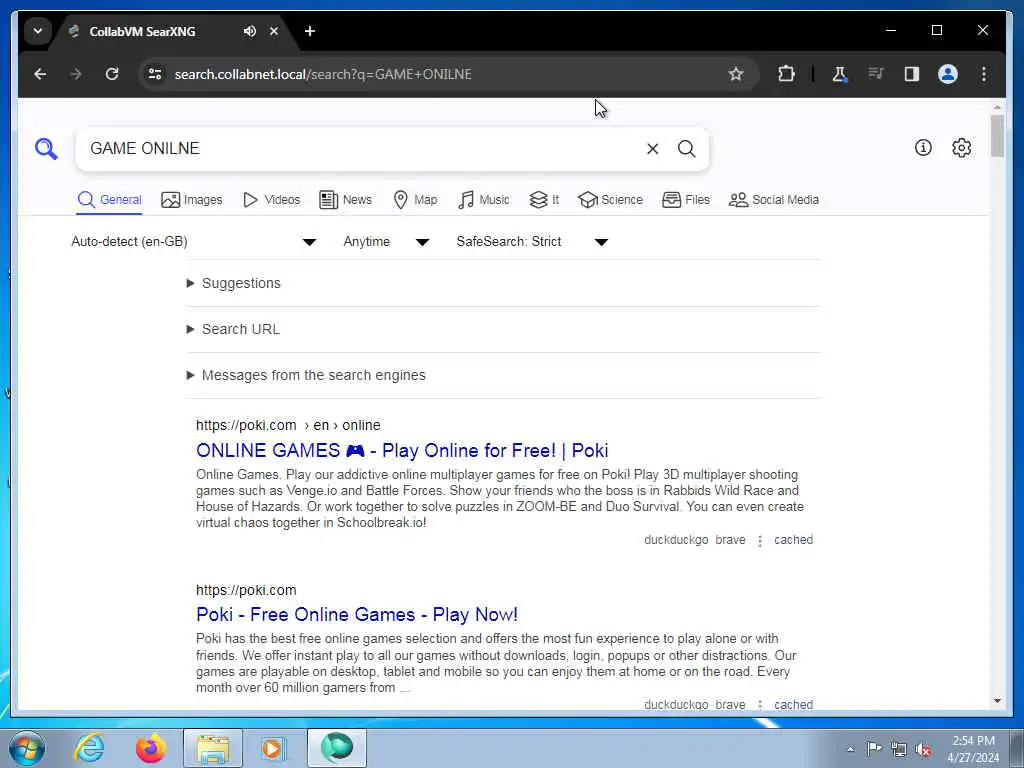Open the About info icon
The image size is (1024, 768).
(923, 148)
